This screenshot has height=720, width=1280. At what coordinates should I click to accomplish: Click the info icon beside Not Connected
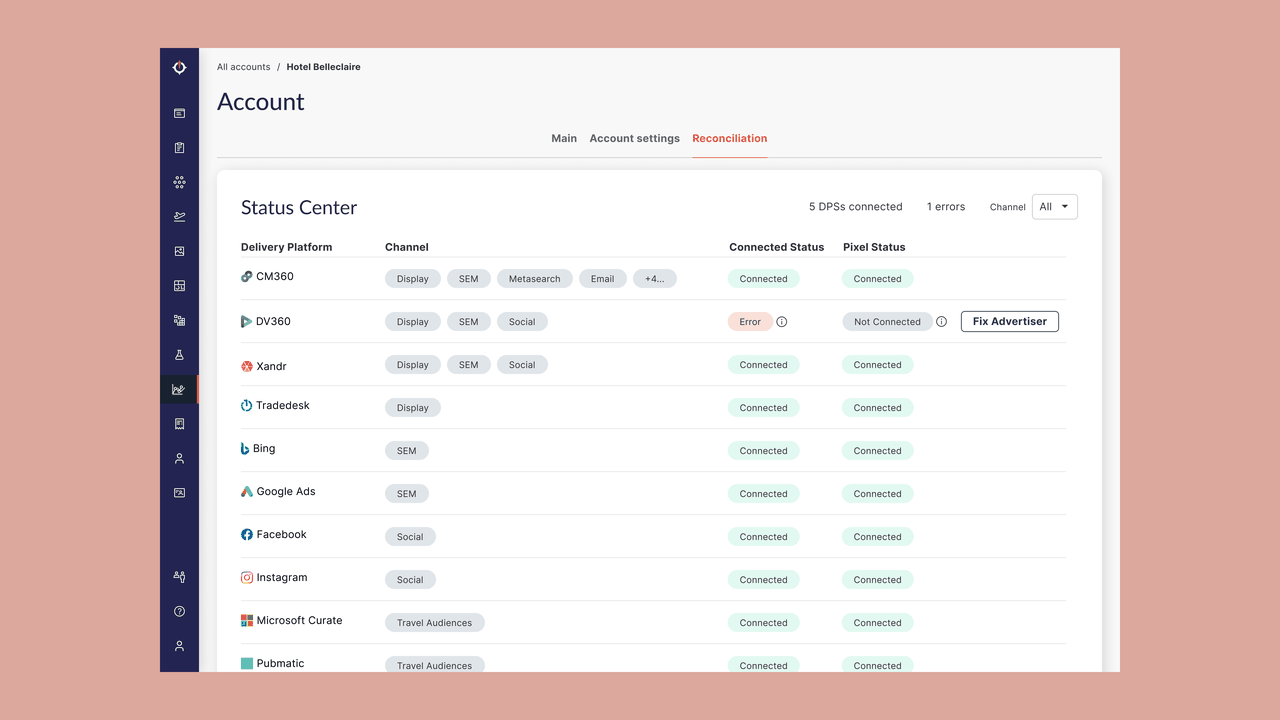coord(941,322)
